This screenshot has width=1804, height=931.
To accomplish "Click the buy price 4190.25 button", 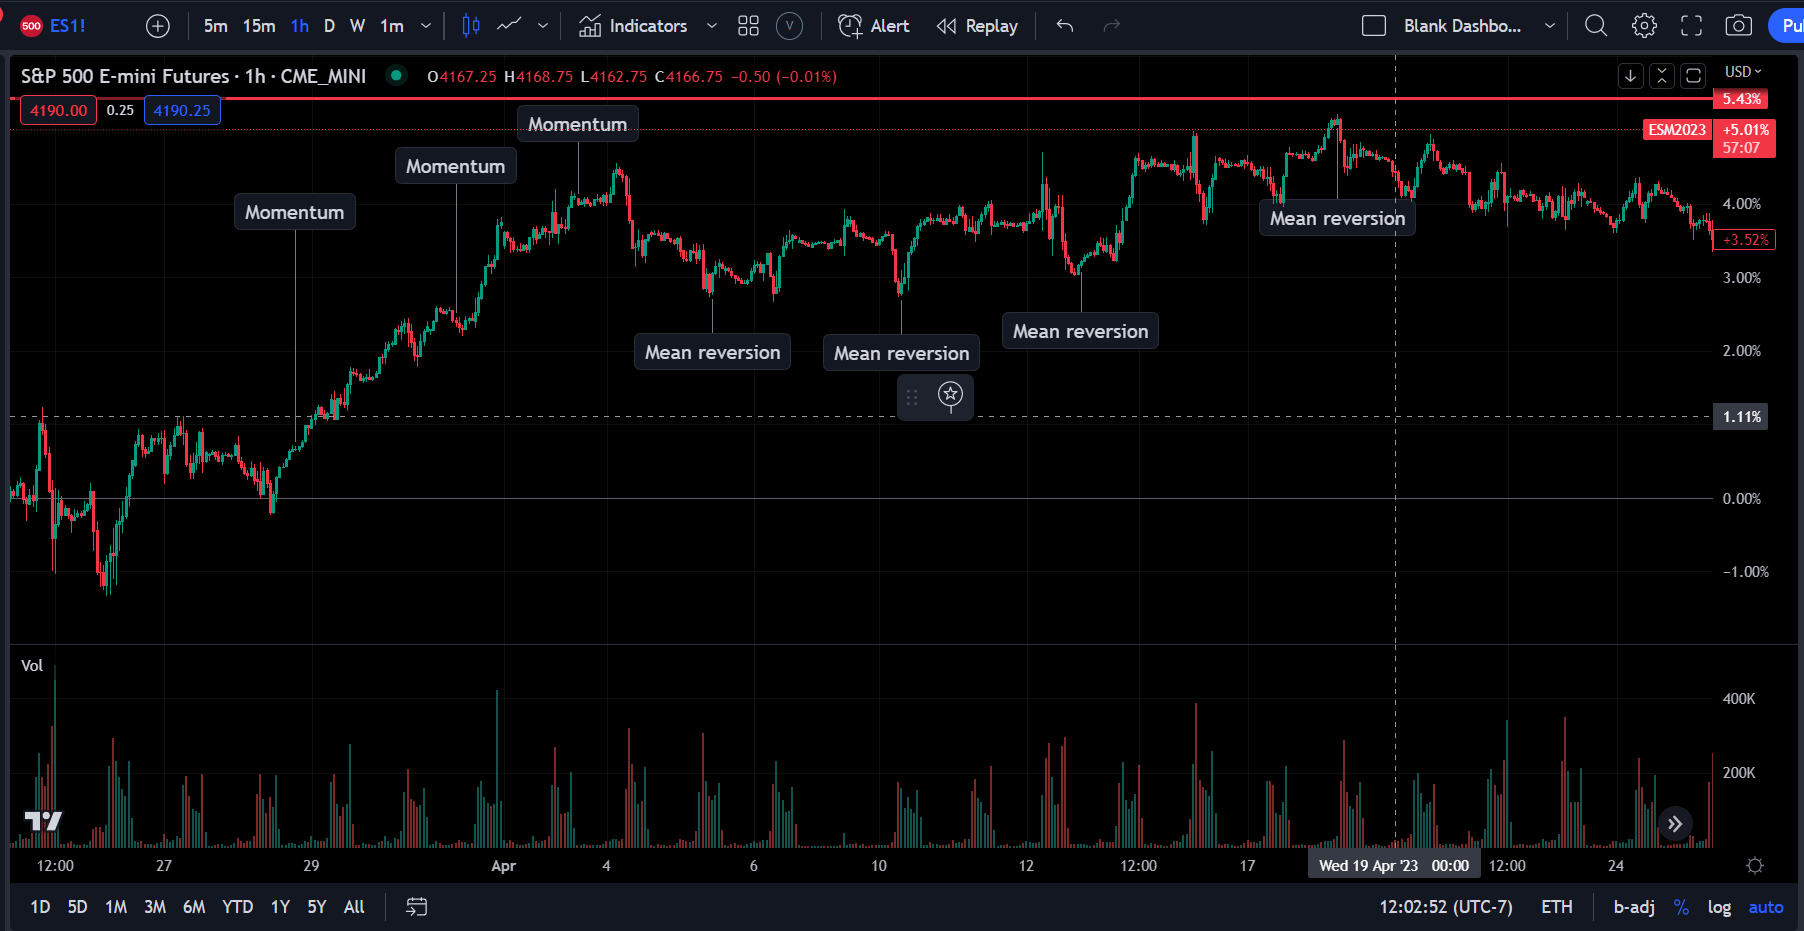I will (x=182, y=110).
